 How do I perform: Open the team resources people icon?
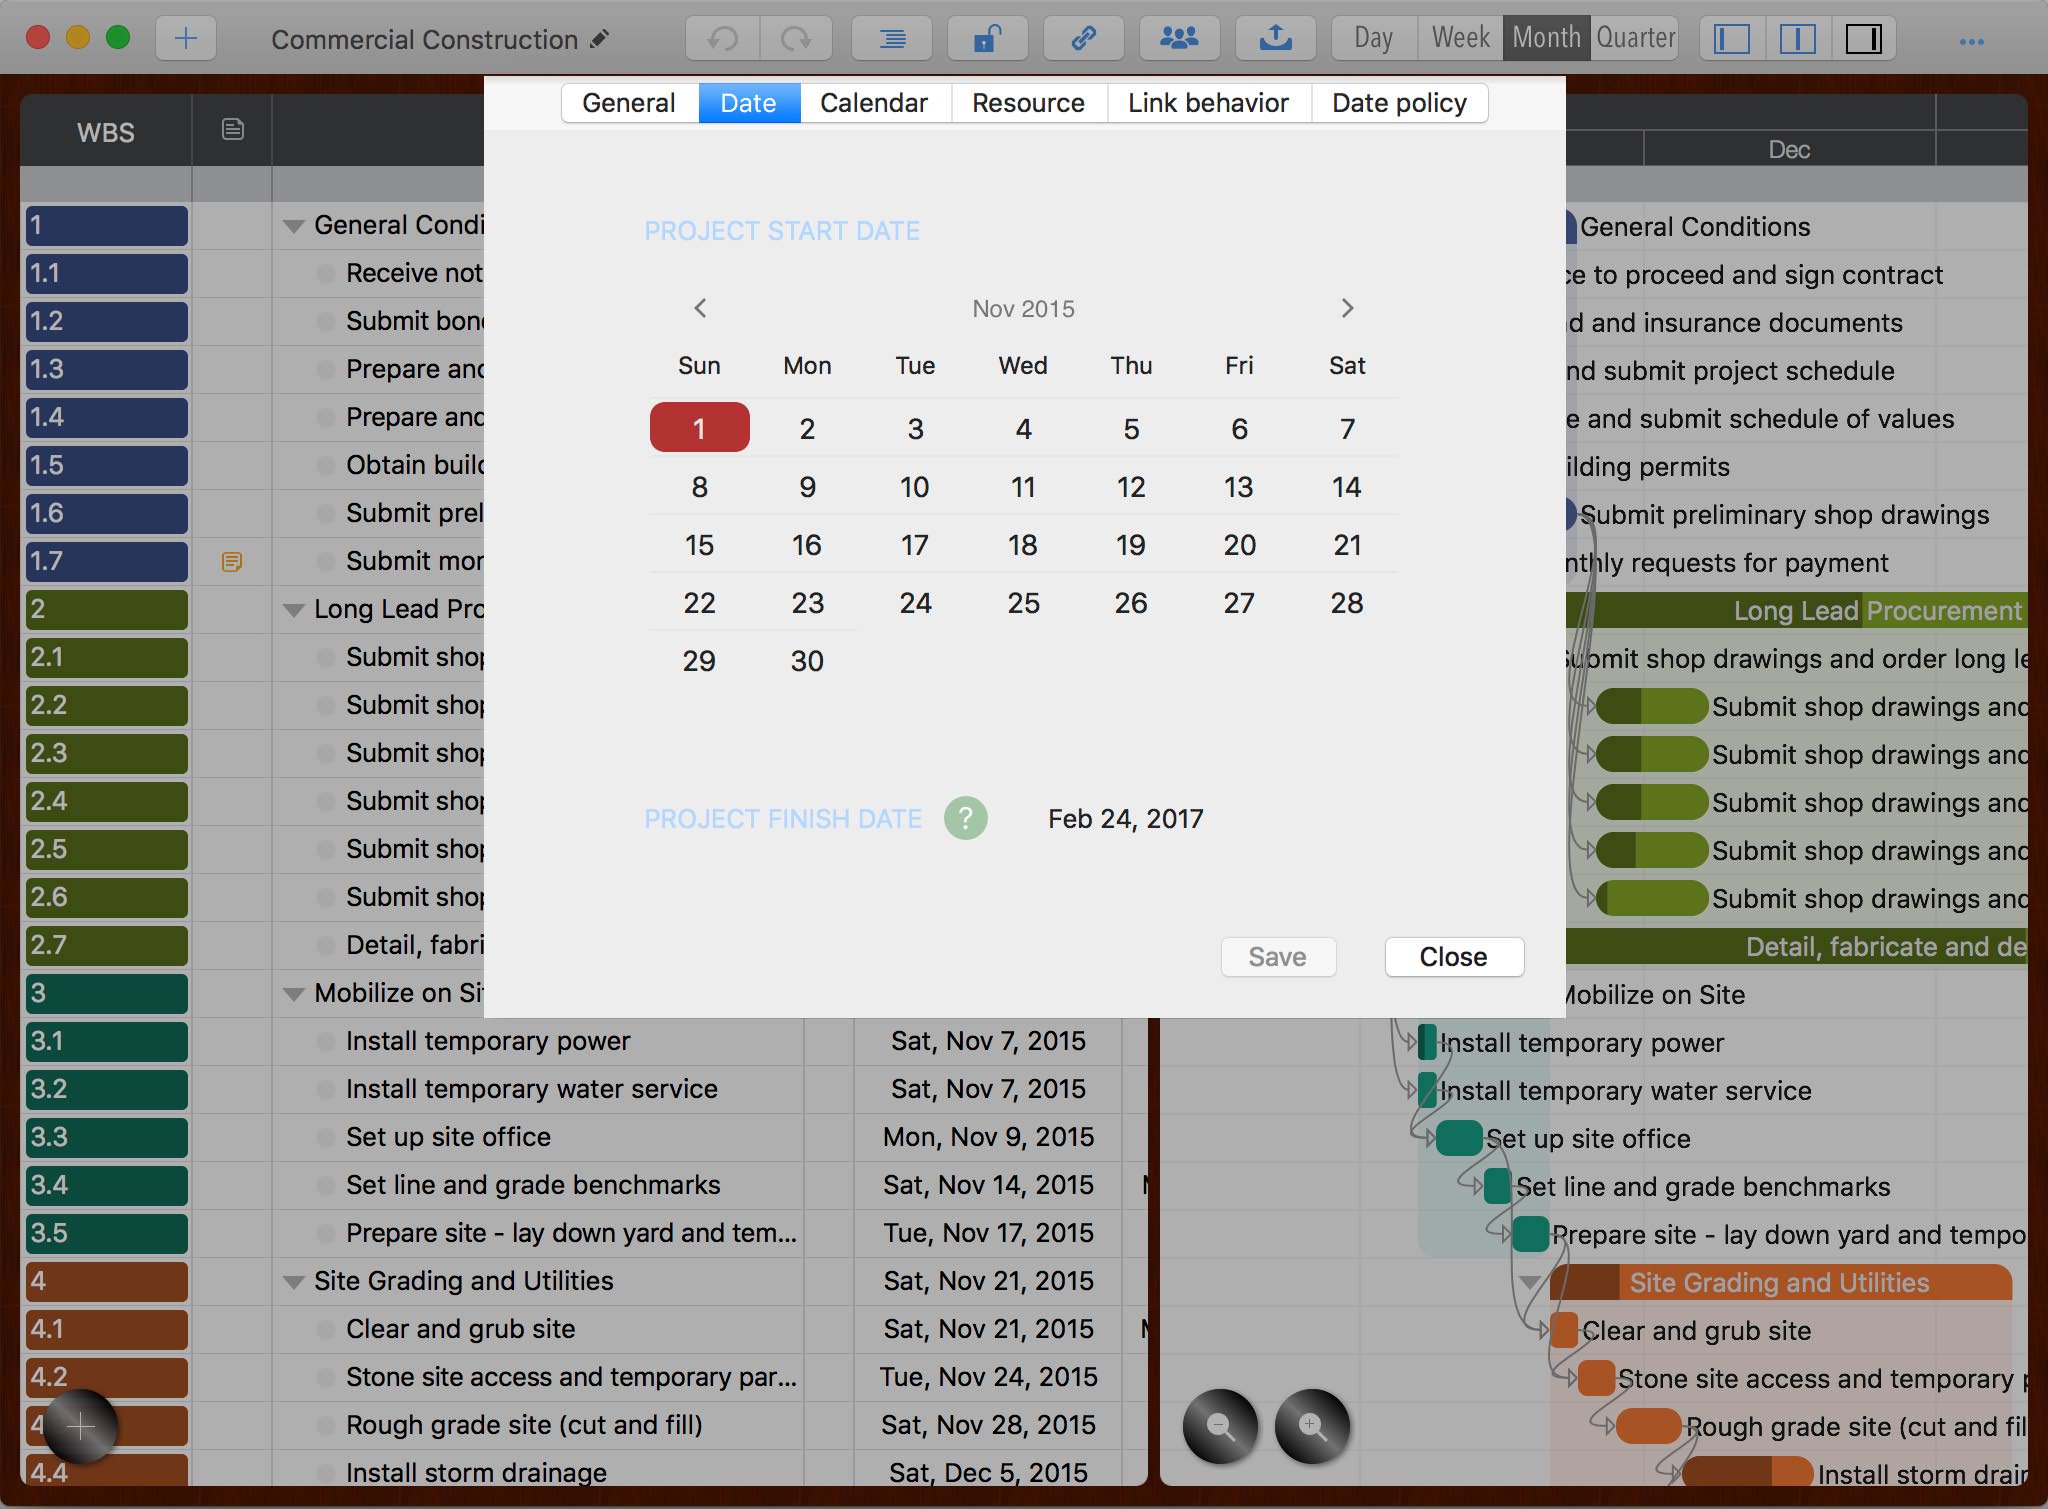[x=1179, y=39]
